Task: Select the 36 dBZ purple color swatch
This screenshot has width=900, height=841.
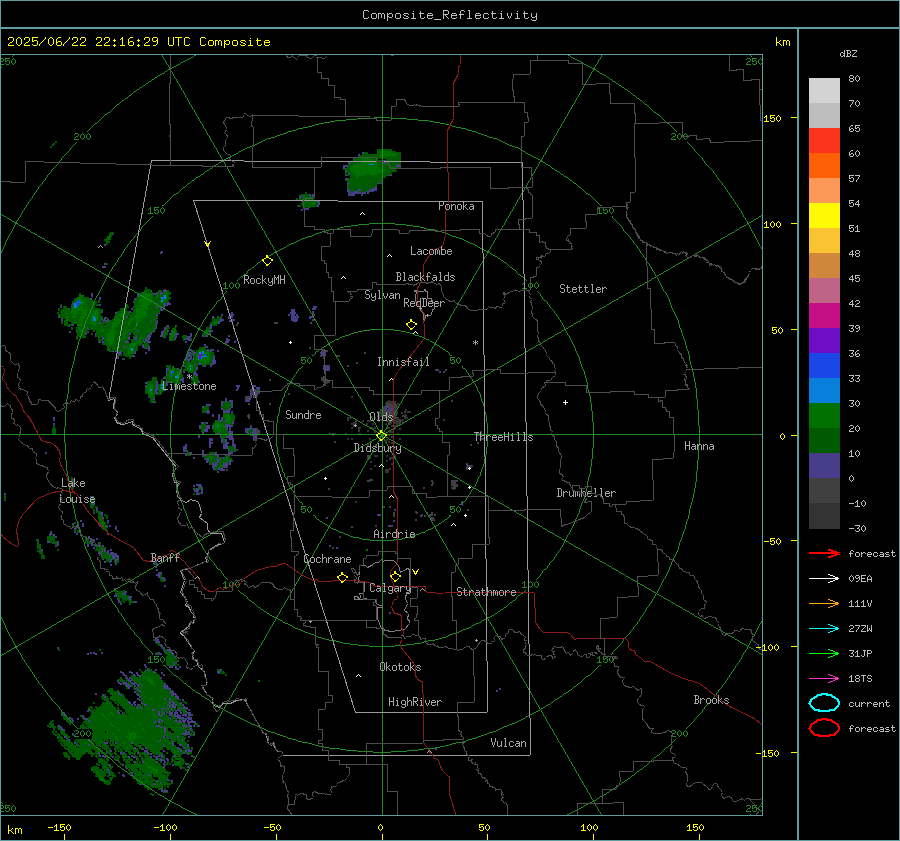Action: (824, 340)
